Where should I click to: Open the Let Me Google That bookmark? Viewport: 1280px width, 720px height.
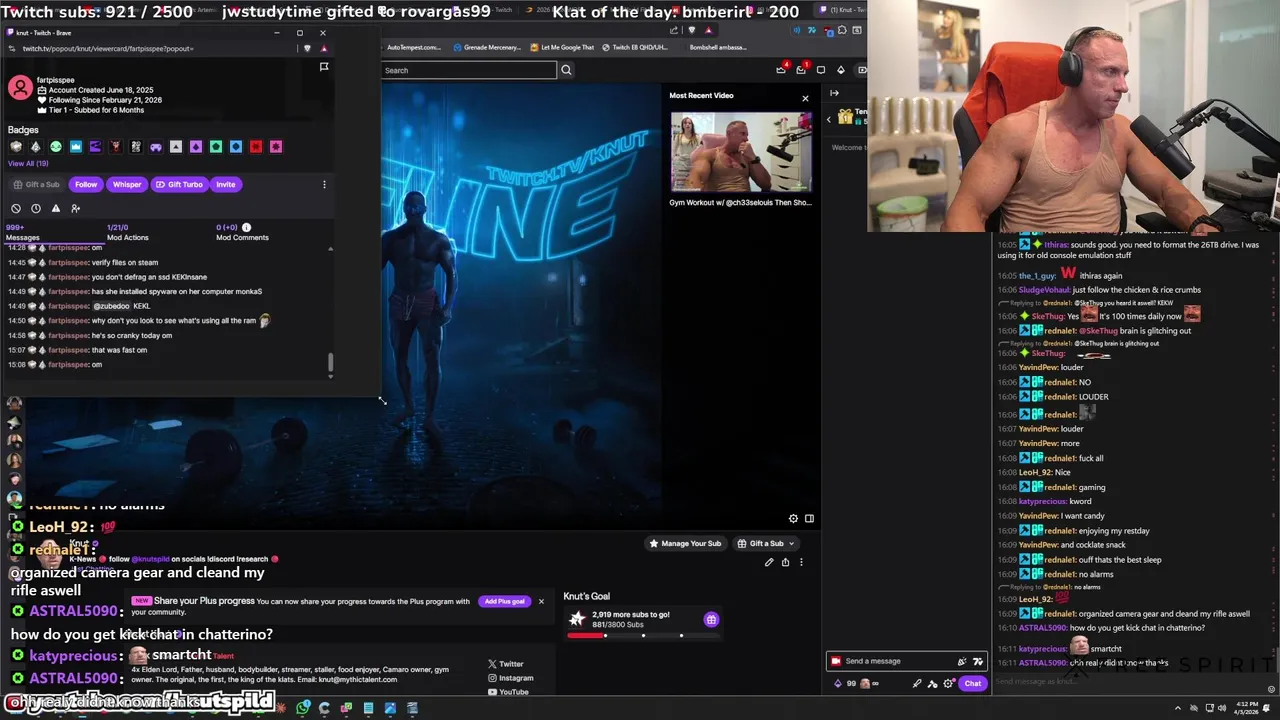pos(562,47)
